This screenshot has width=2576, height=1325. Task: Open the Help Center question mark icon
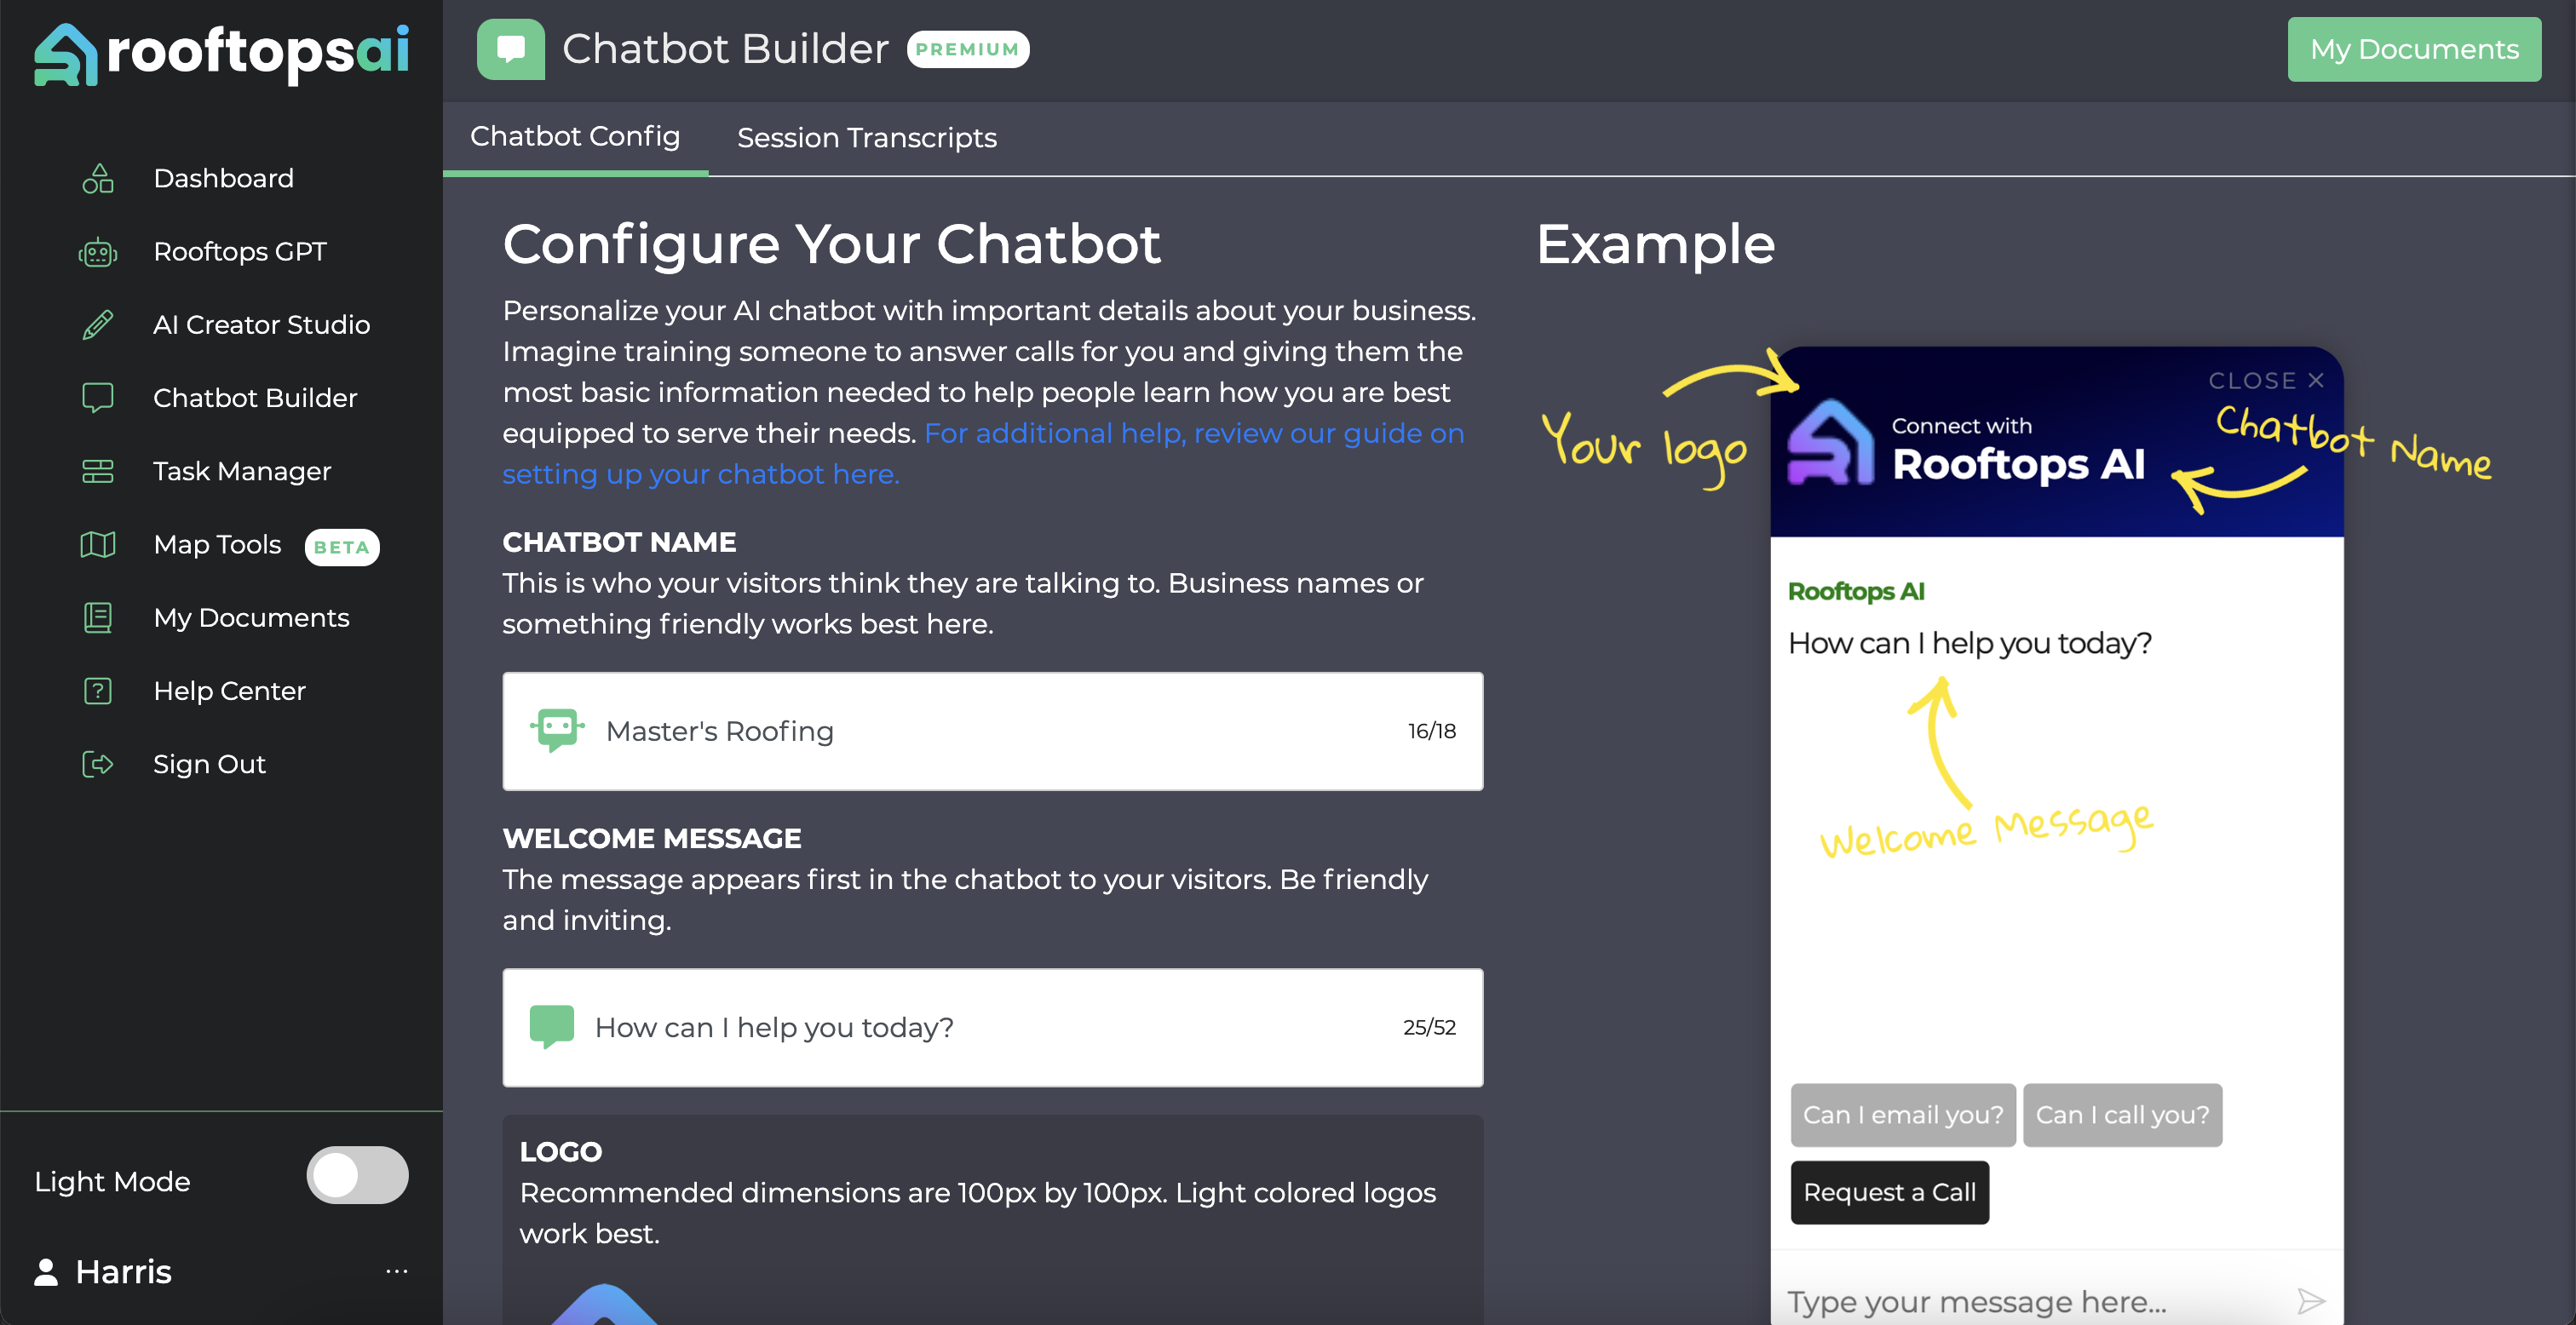(x=97, y=691)
